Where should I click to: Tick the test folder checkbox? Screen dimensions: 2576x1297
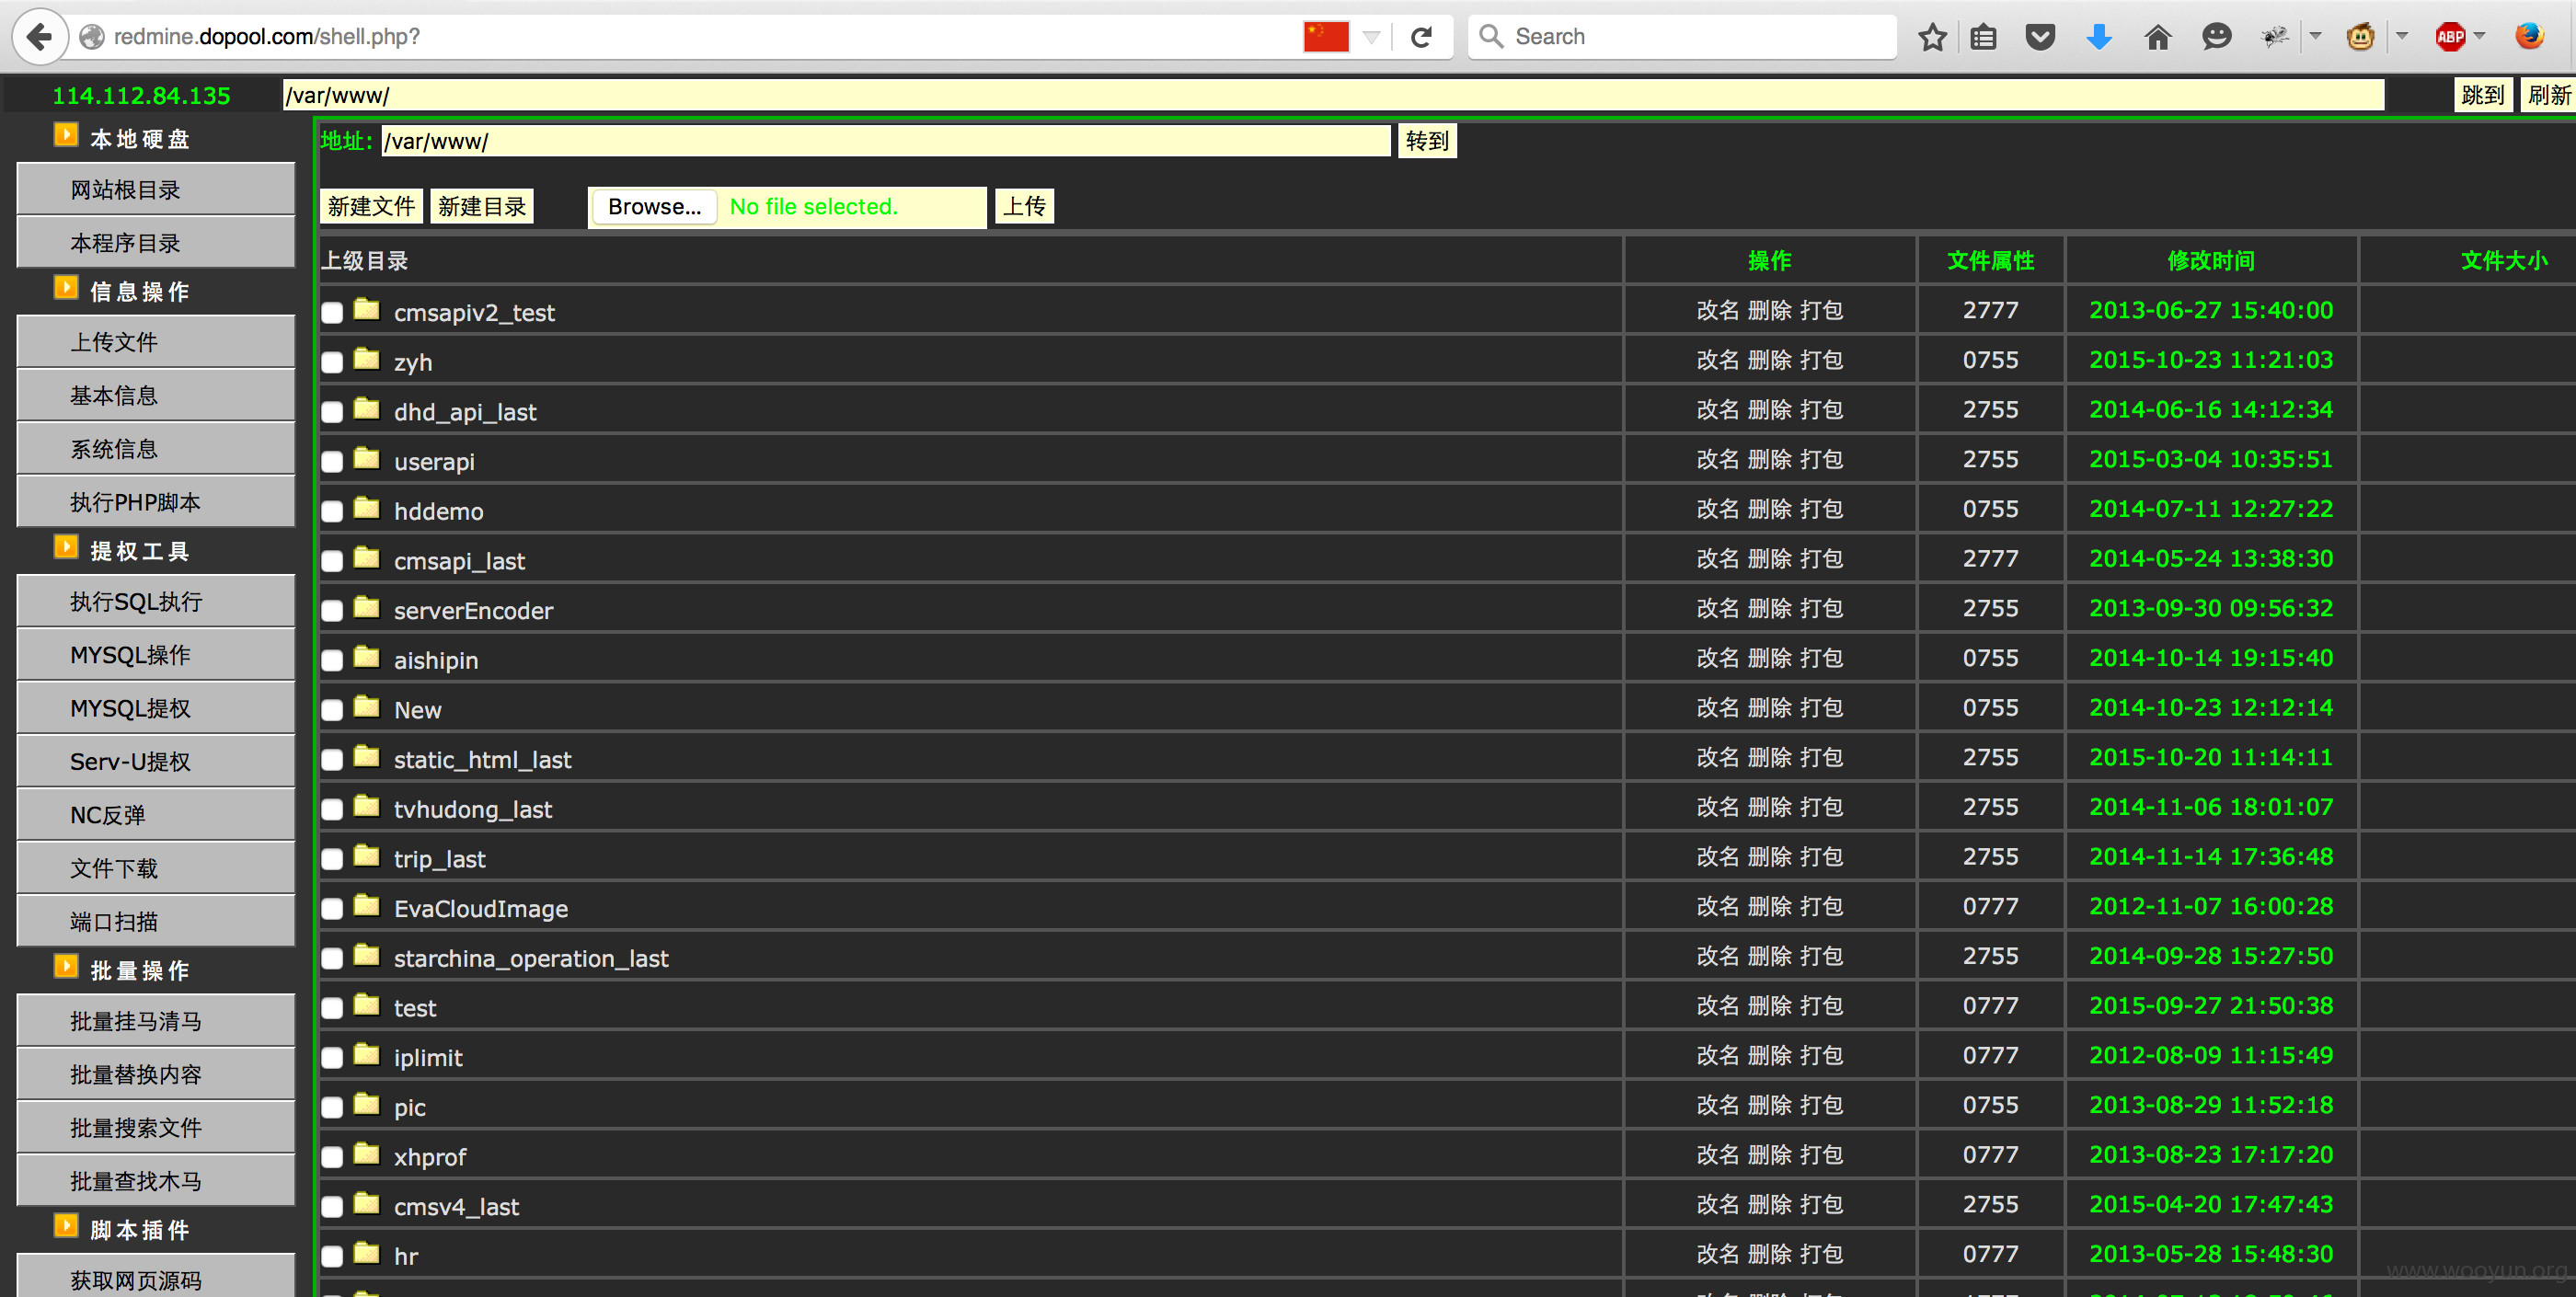(x=332, y=1008)
